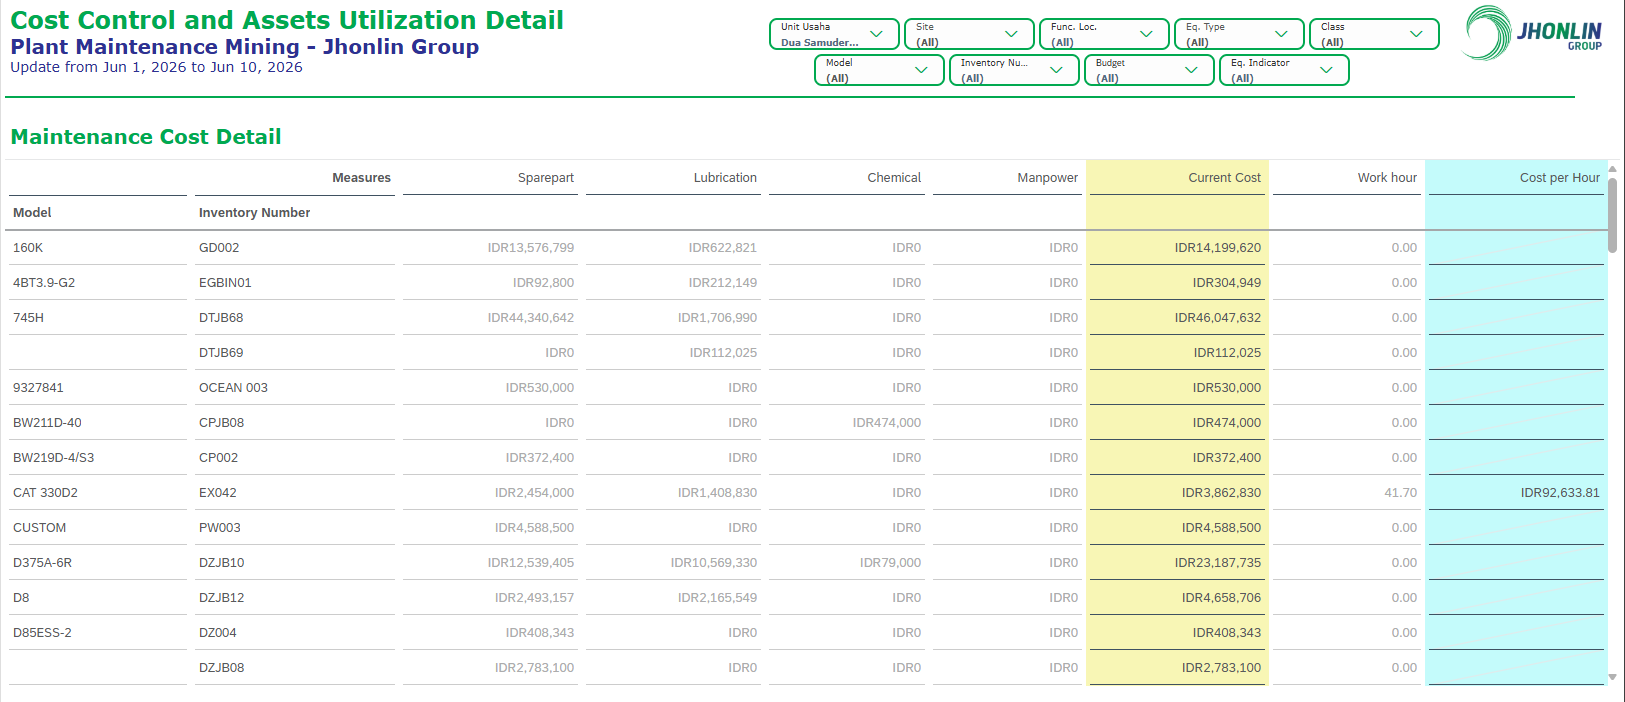Select the Maintenance Cost Detail heading
1625x702 pixels.
point(146,137)
